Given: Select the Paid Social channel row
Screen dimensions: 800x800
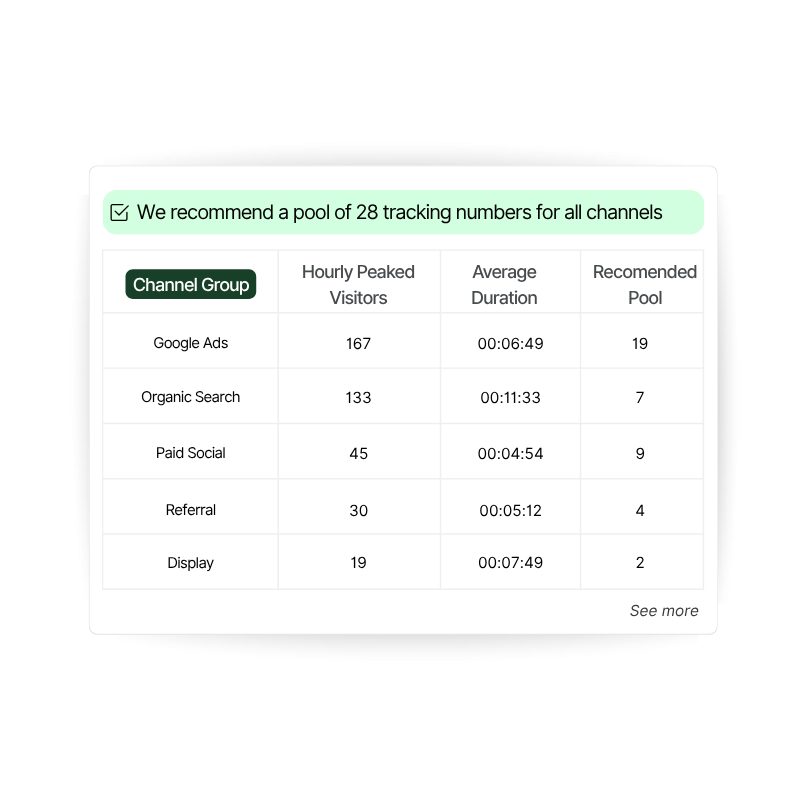Looking at the screenshot, I should (190, 451).
